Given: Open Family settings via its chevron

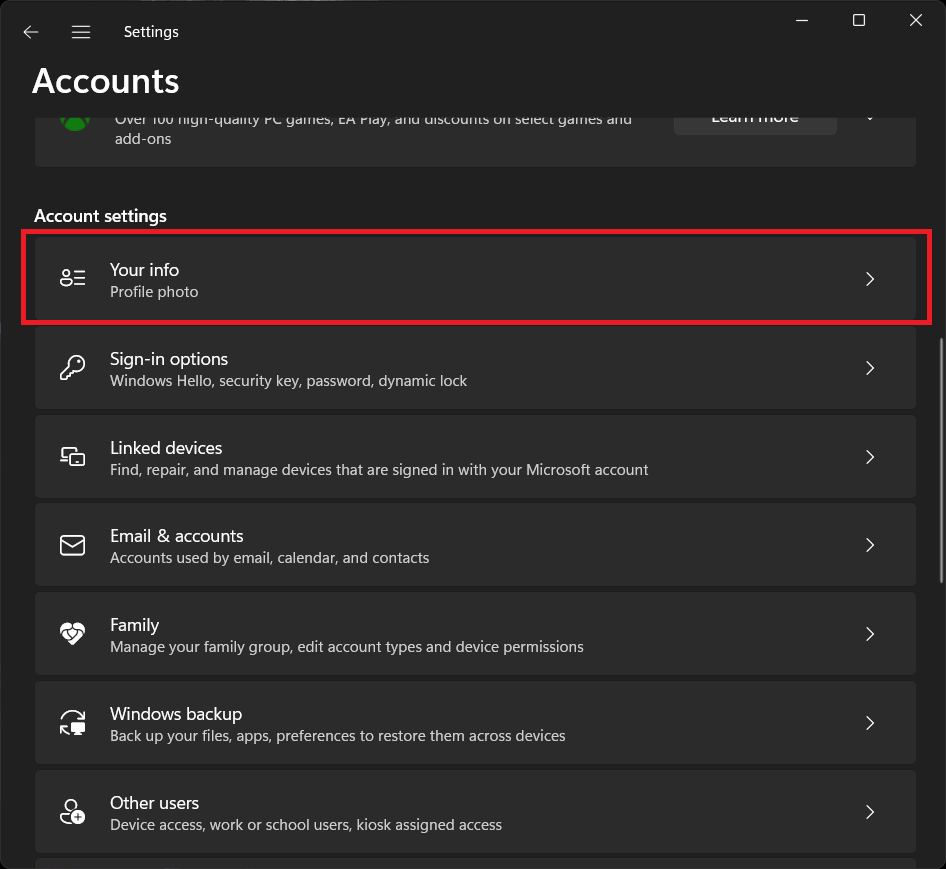Looking at the screenshot, I should tap(870, 634).
